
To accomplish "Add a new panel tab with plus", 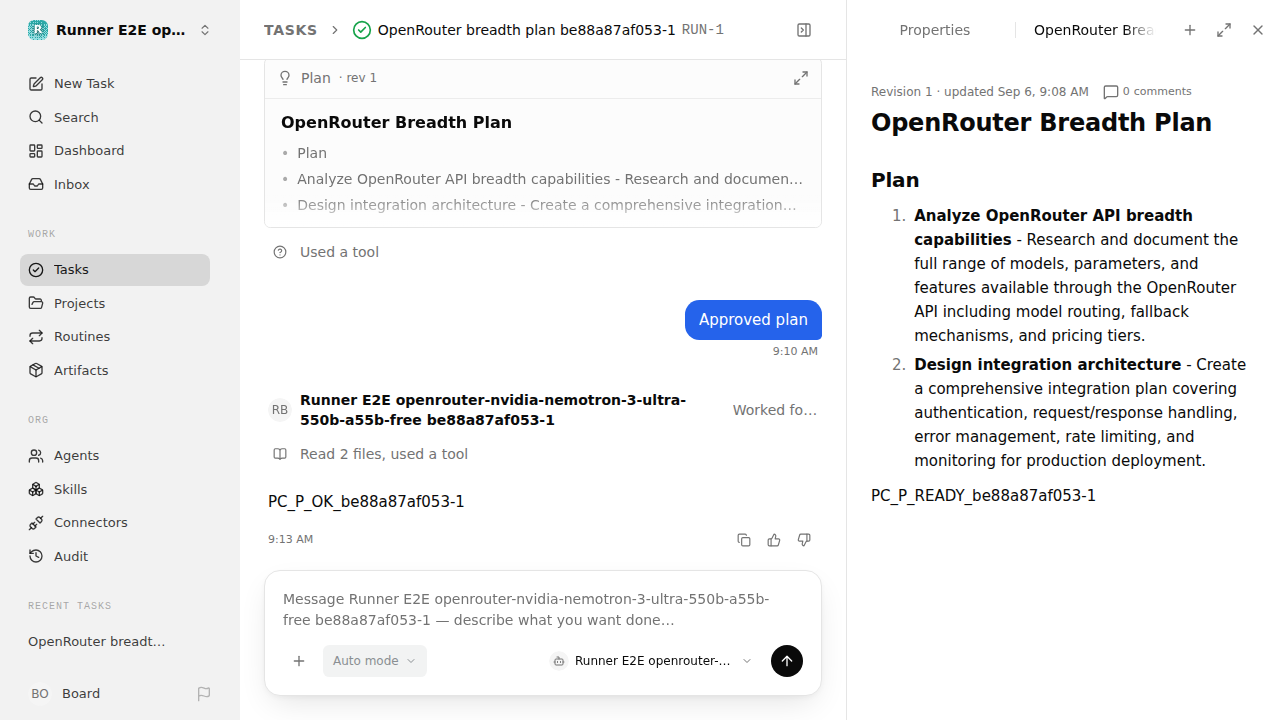I will point(1190,30).
